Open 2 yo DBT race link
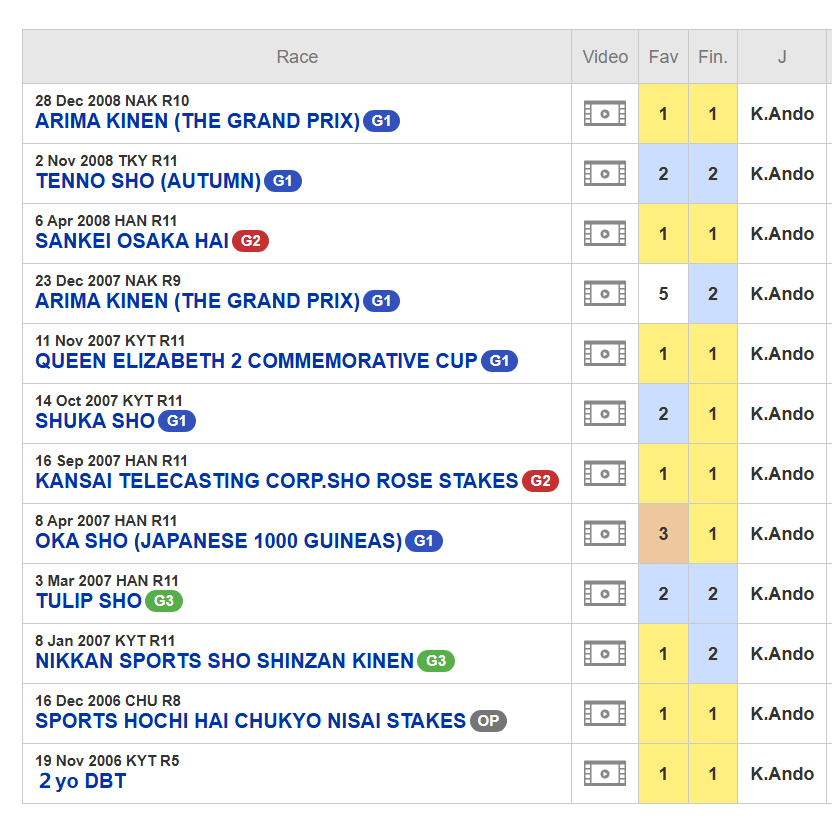This screenshot has width=832, height=822. [x=82, y=781]
